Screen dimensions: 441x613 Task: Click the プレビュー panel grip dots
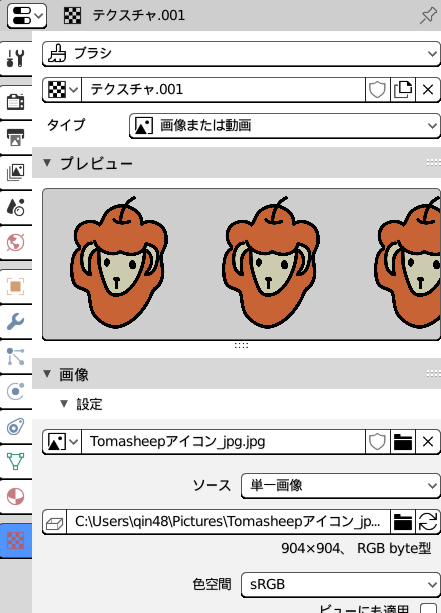(433, 163)
